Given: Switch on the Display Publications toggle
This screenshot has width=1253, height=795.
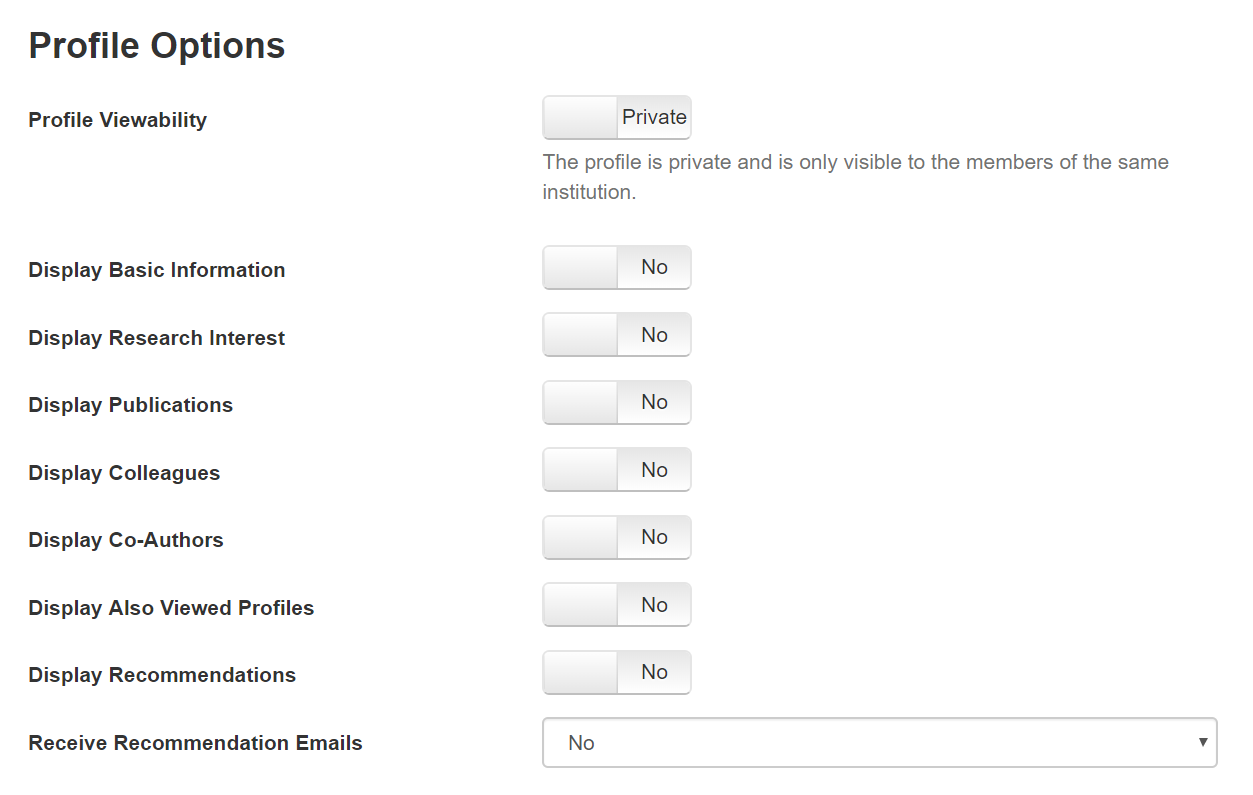Looking at the screenshot, I should coord(616,403).
